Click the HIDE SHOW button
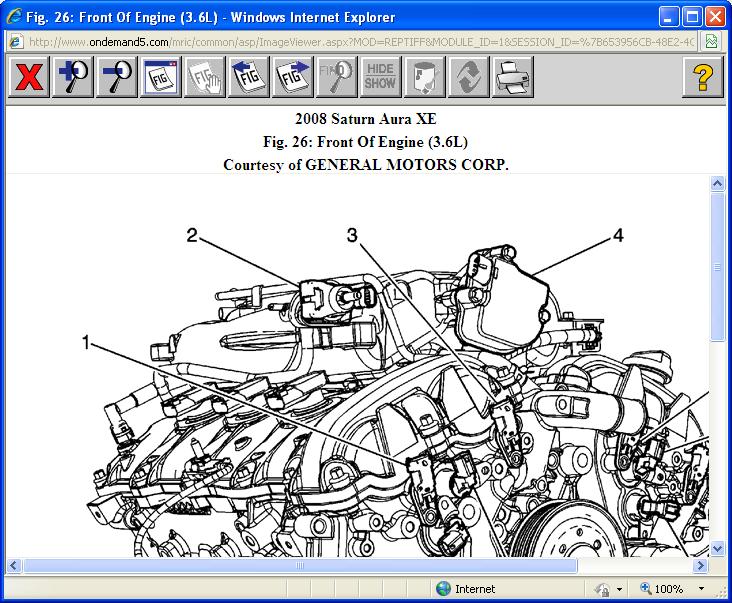Image resolution: width=732 pixels, height=603 pixels. (x=380, y=77)
